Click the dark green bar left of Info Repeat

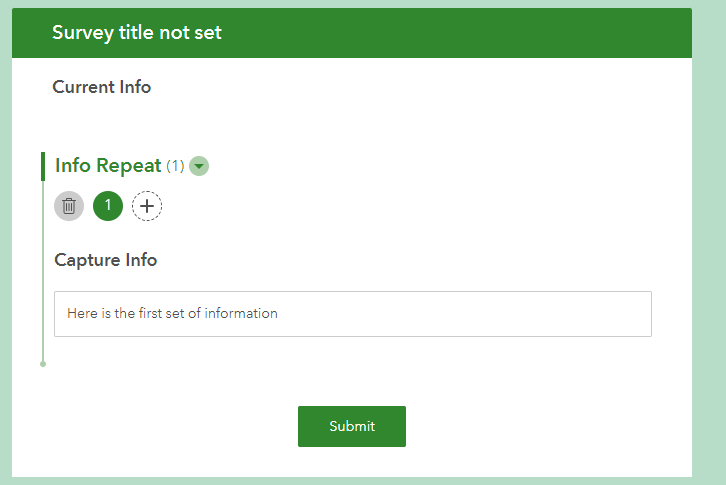pos(43,166)
